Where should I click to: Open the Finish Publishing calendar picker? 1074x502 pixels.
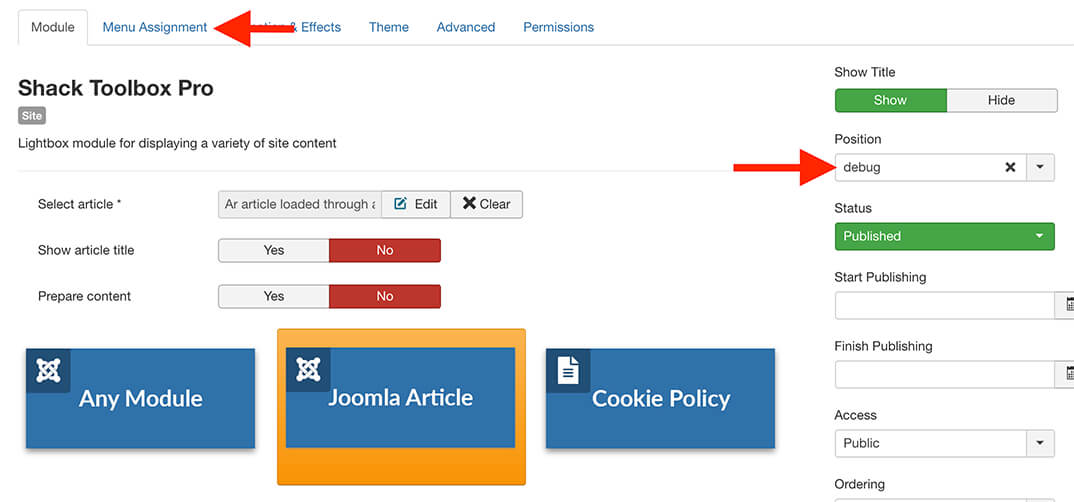[x=1065, y=374]
